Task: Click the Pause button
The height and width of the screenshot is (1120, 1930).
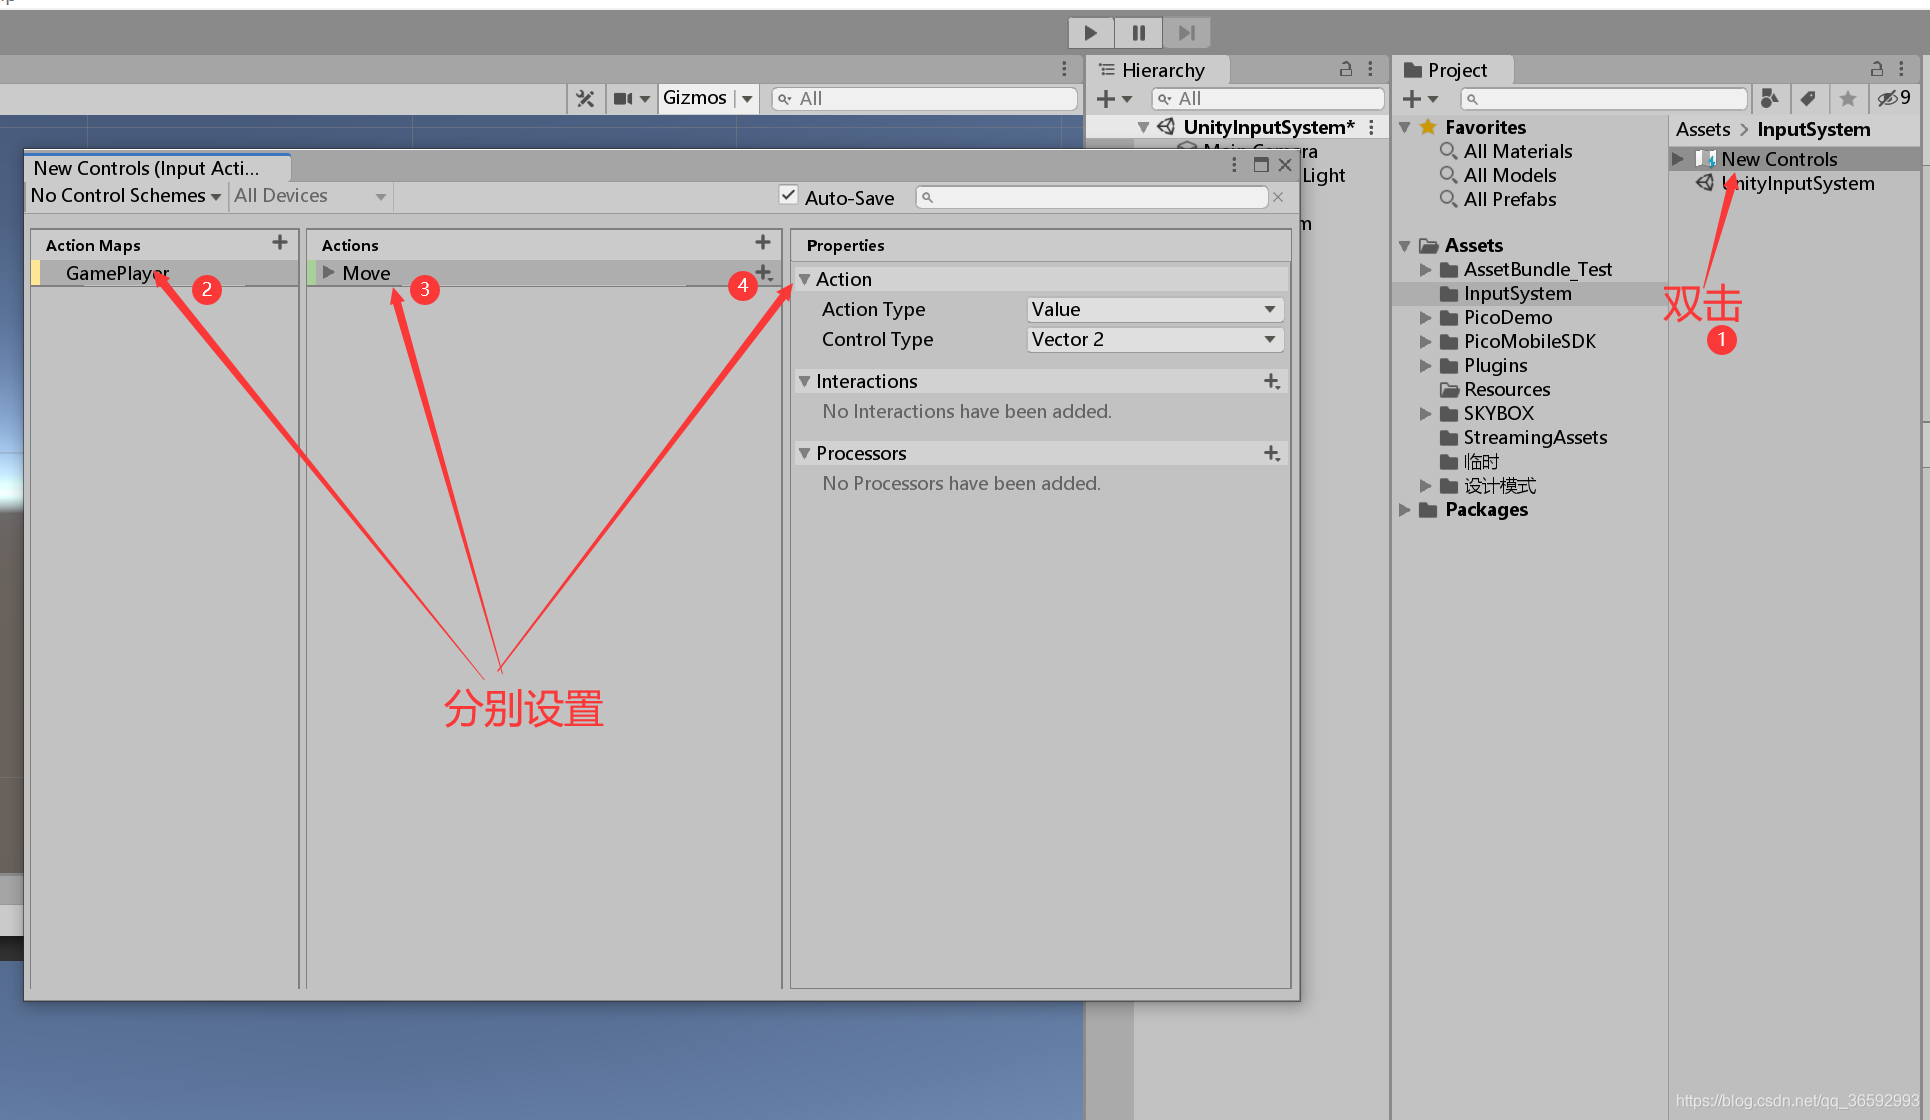Action: pos(1138,33)
